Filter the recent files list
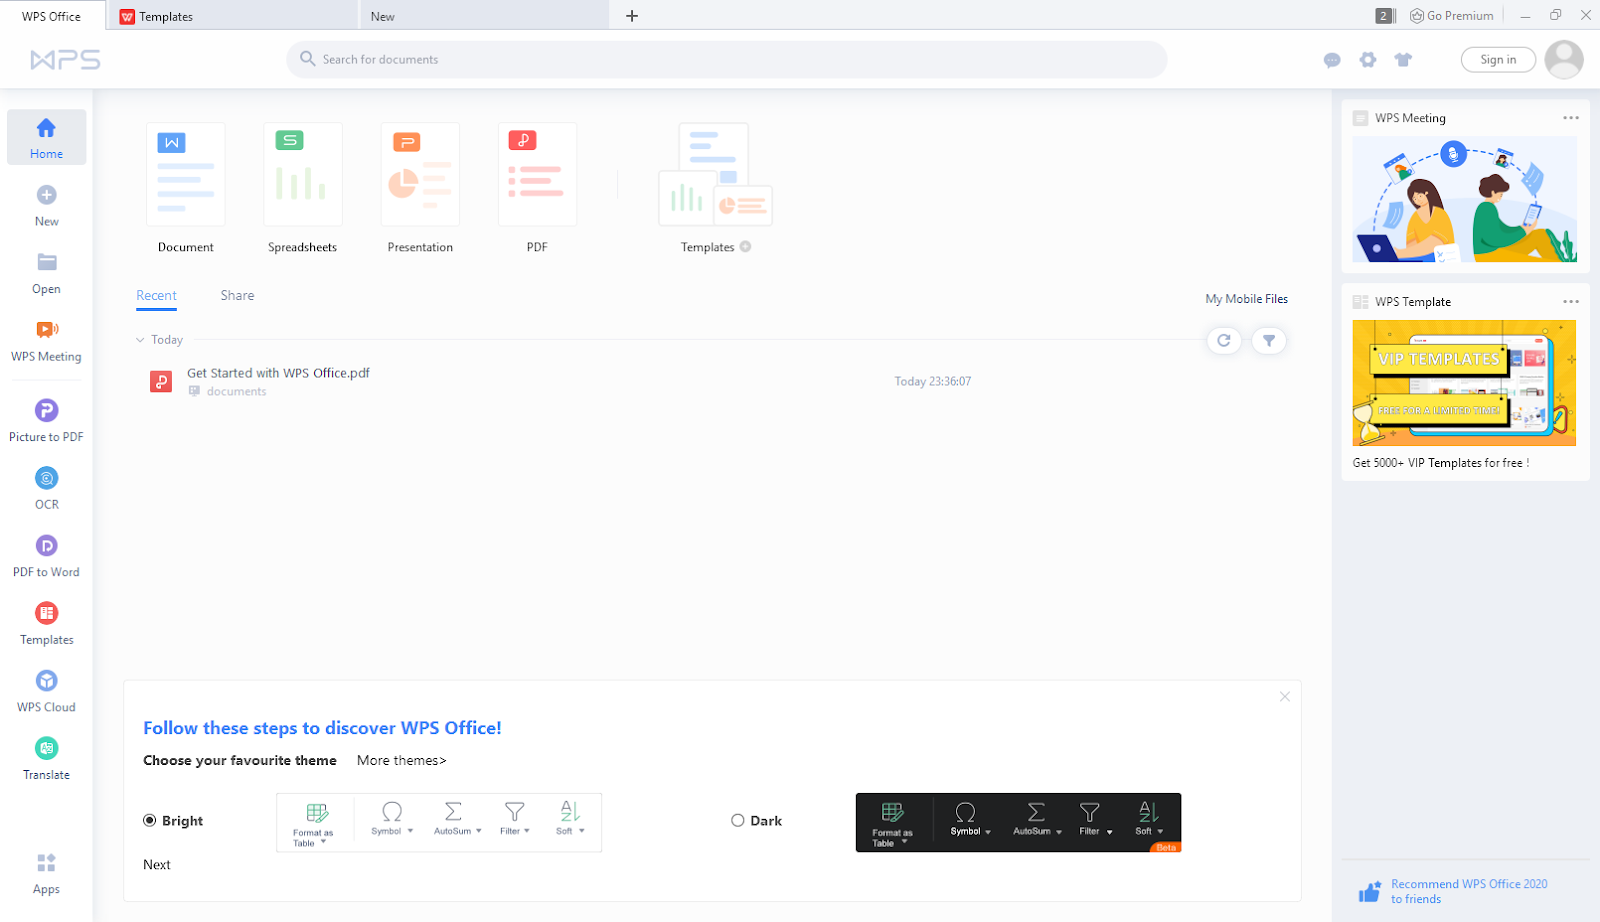 (x=1269, y=341)
